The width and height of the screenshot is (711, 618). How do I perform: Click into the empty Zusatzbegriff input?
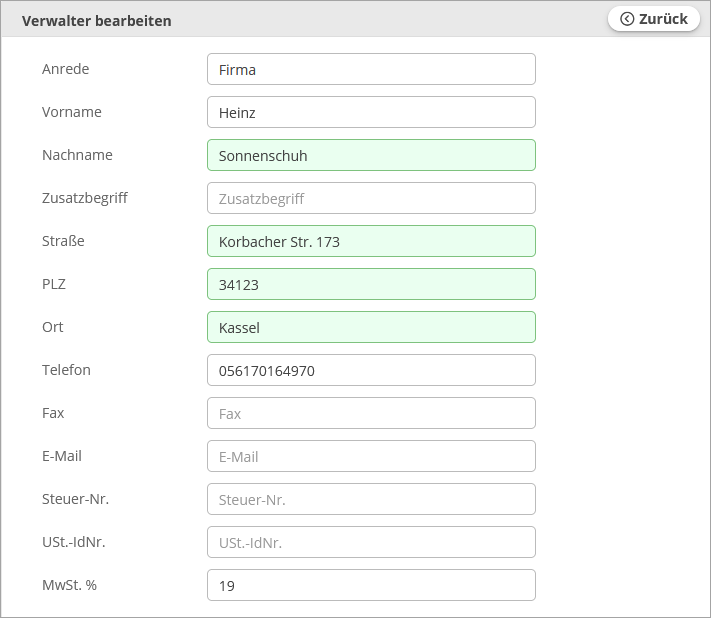pyautogui.click(x=370, y=199)
